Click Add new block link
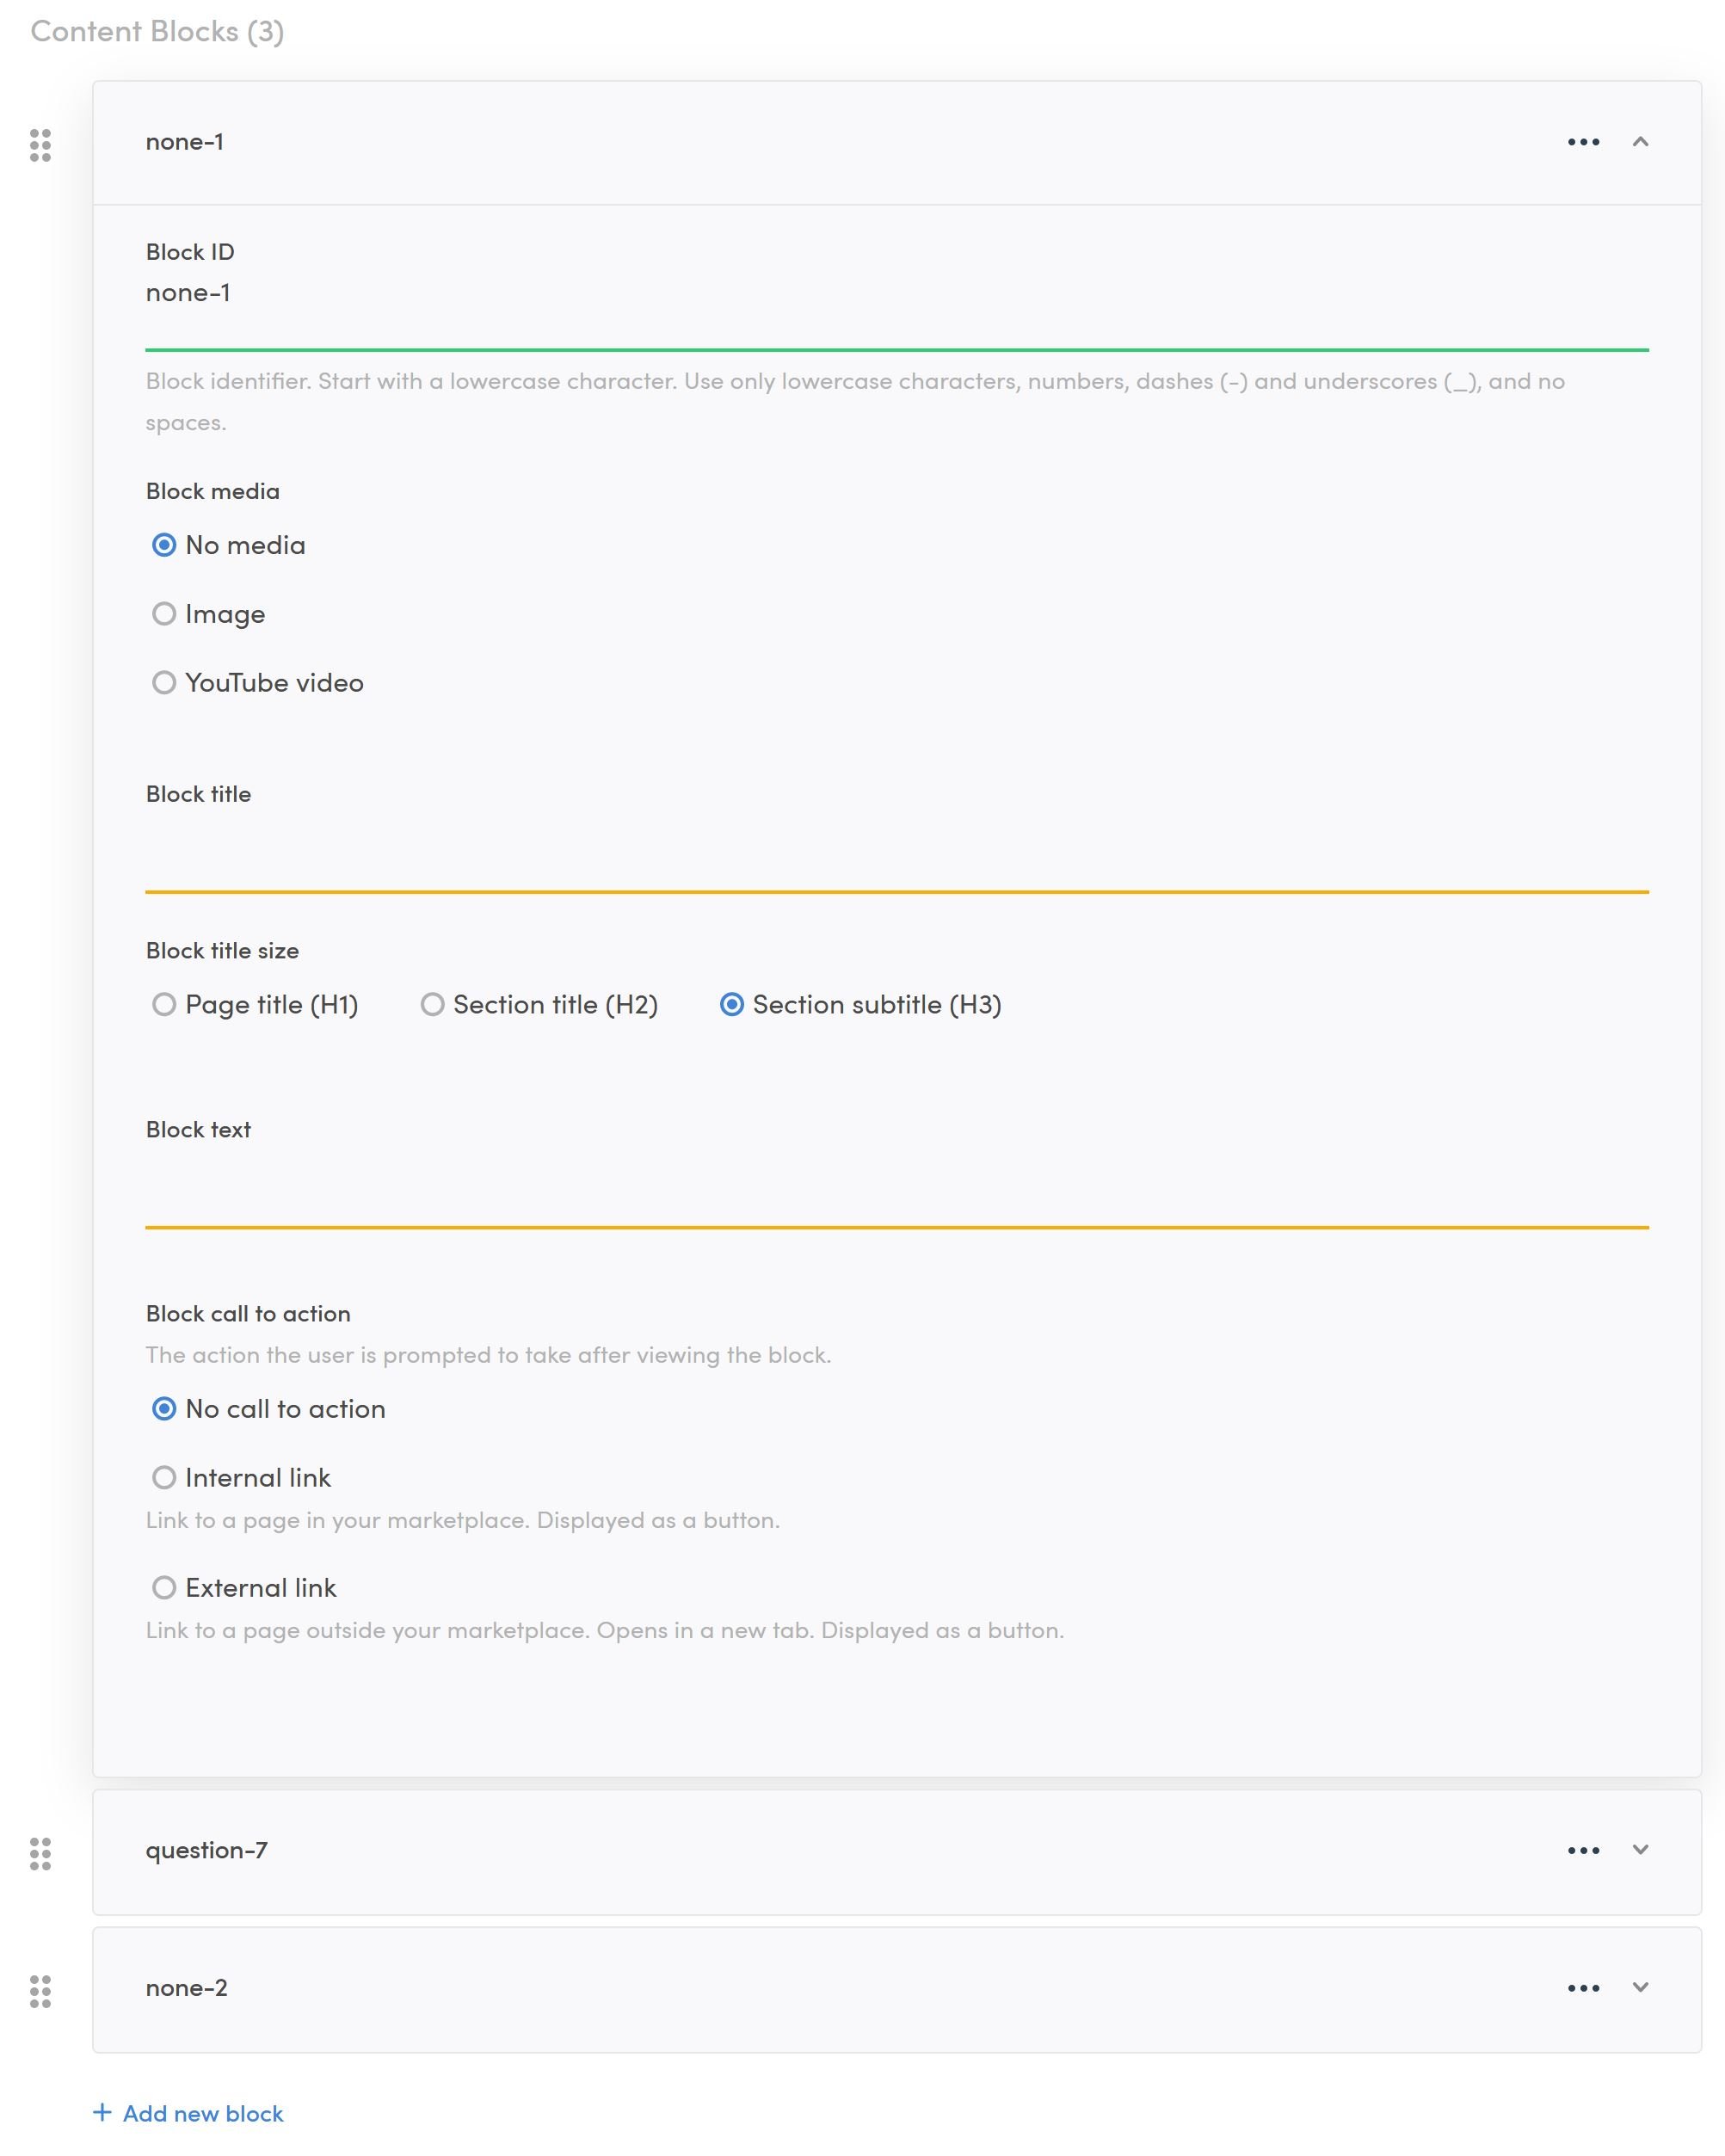The height and width of the screenshot is (2156, 1725). coord(203,2114)
